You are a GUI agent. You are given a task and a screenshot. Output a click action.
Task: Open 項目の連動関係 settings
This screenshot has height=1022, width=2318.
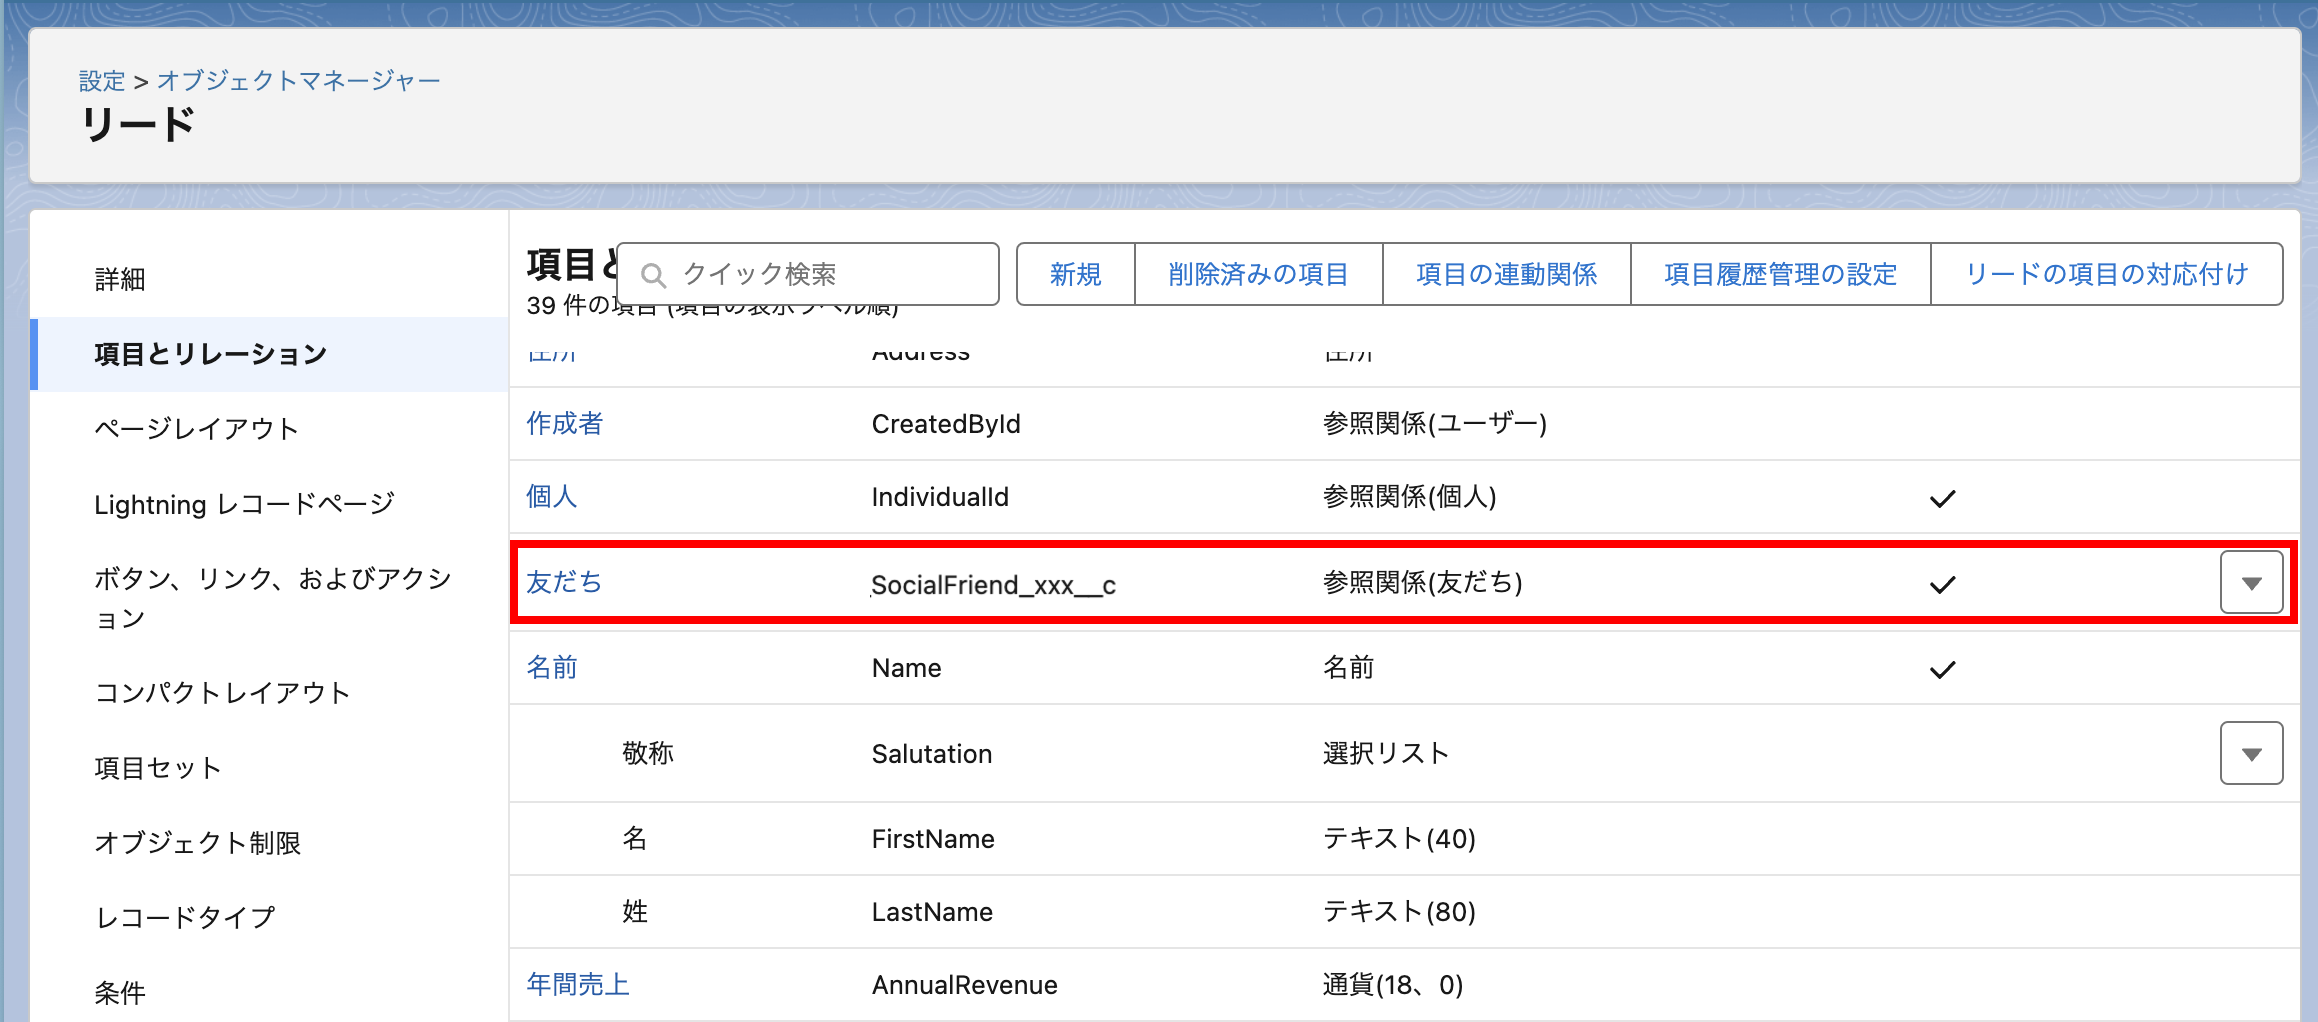coord(1506,274)
